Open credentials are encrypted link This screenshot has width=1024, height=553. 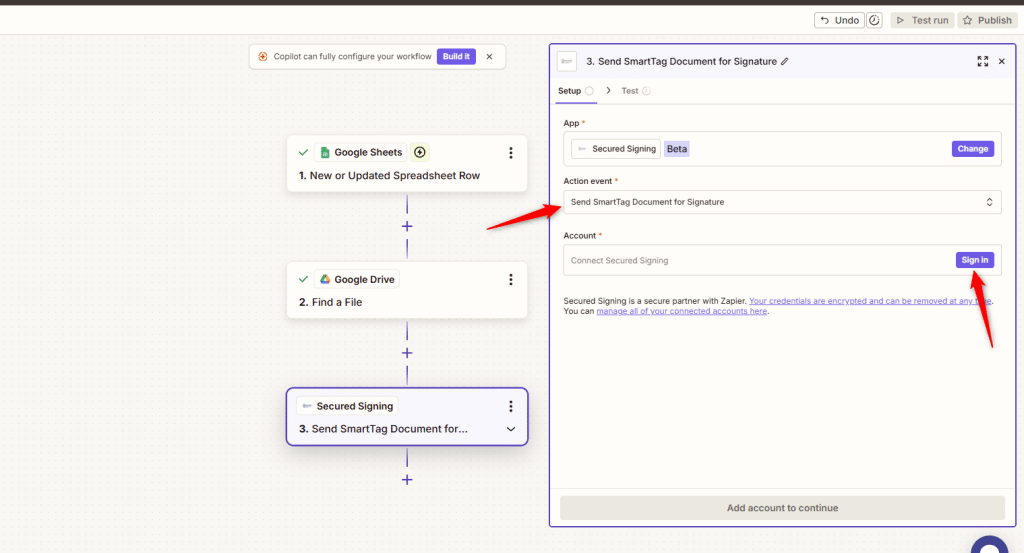click(870, 301)
